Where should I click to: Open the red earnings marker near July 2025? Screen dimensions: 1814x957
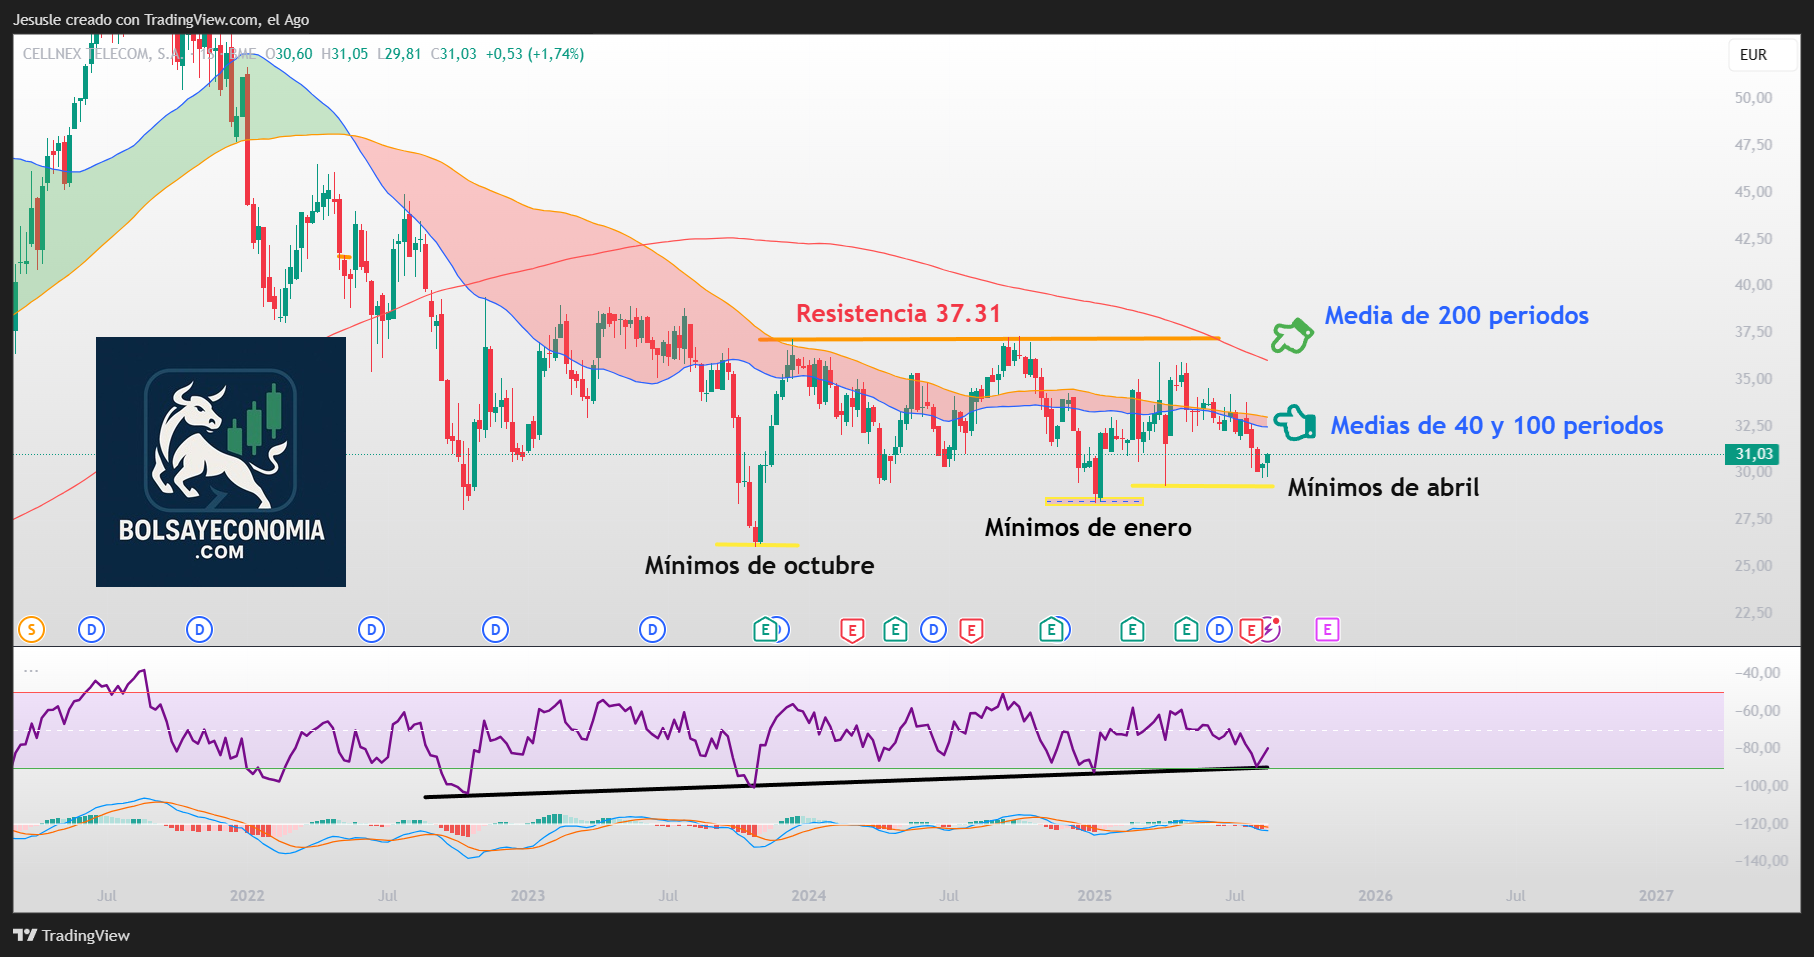[x=1250, y=630]
